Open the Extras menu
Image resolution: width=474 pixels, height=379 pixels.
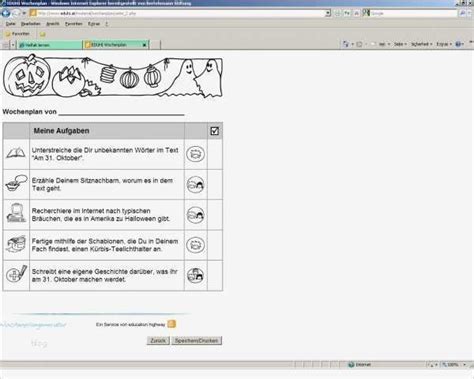[x=94, y=24]
